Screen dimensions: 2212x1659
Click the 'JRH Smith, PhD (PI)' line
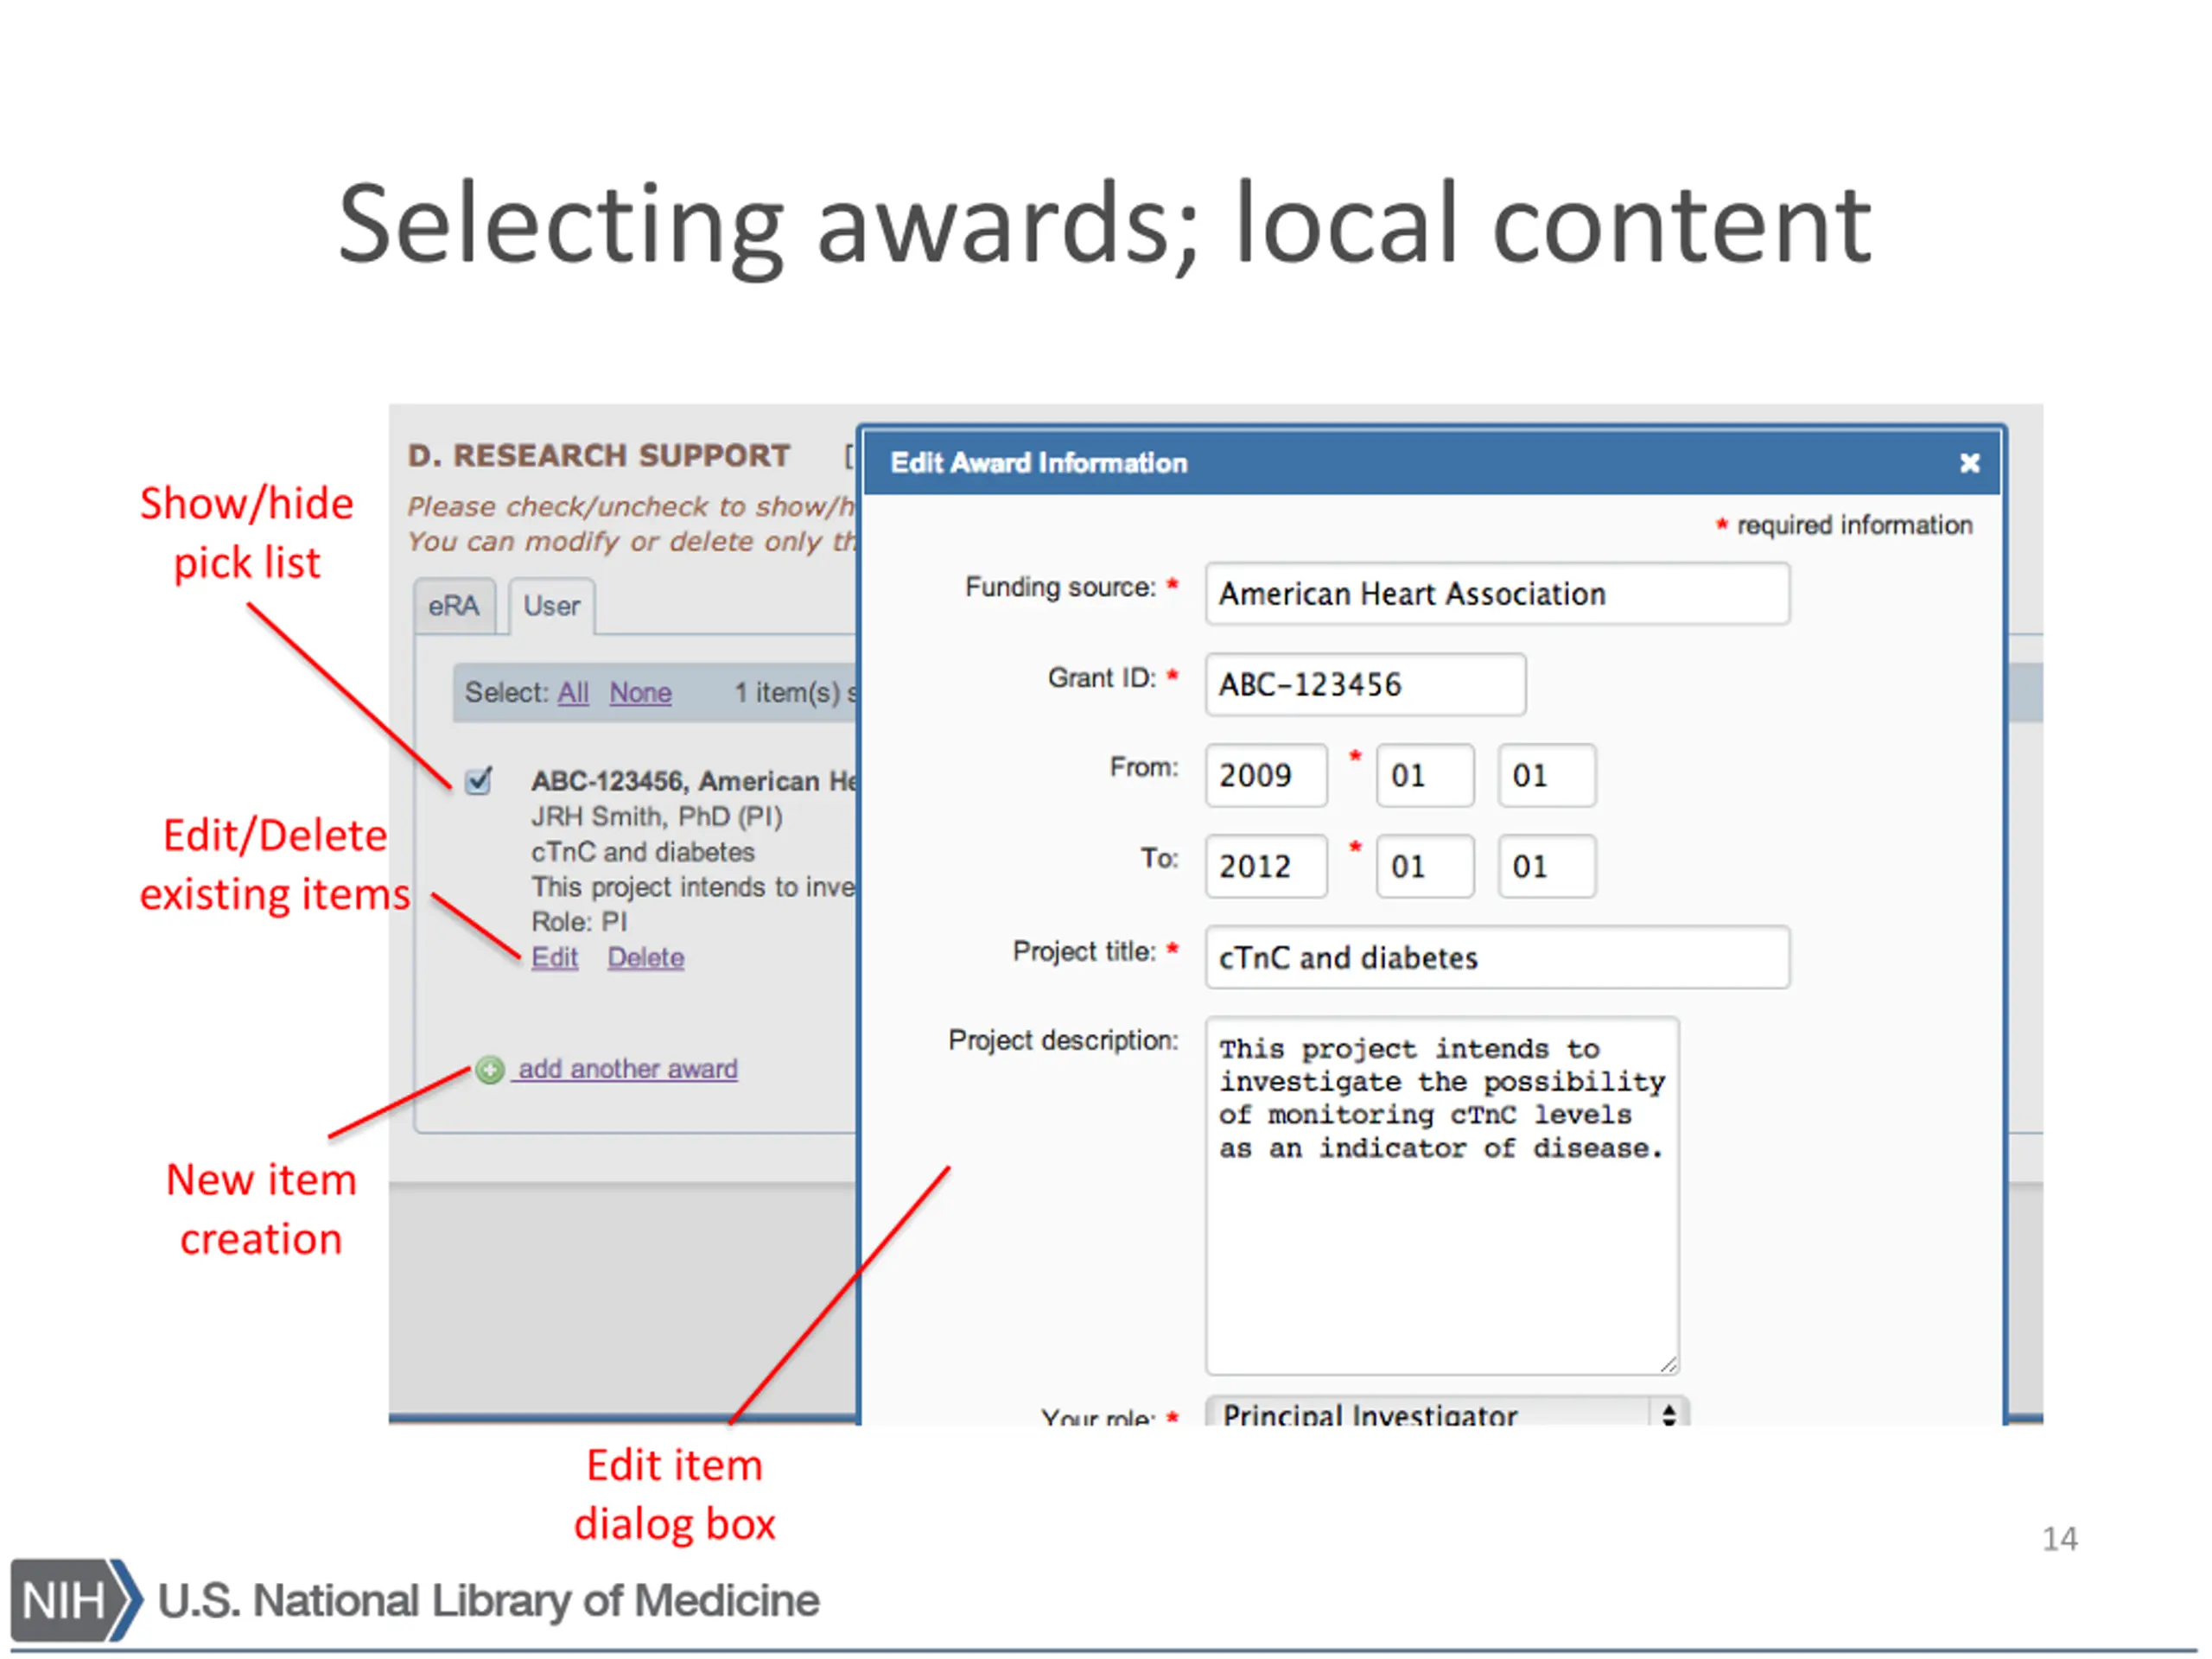(x=657, y=817)
